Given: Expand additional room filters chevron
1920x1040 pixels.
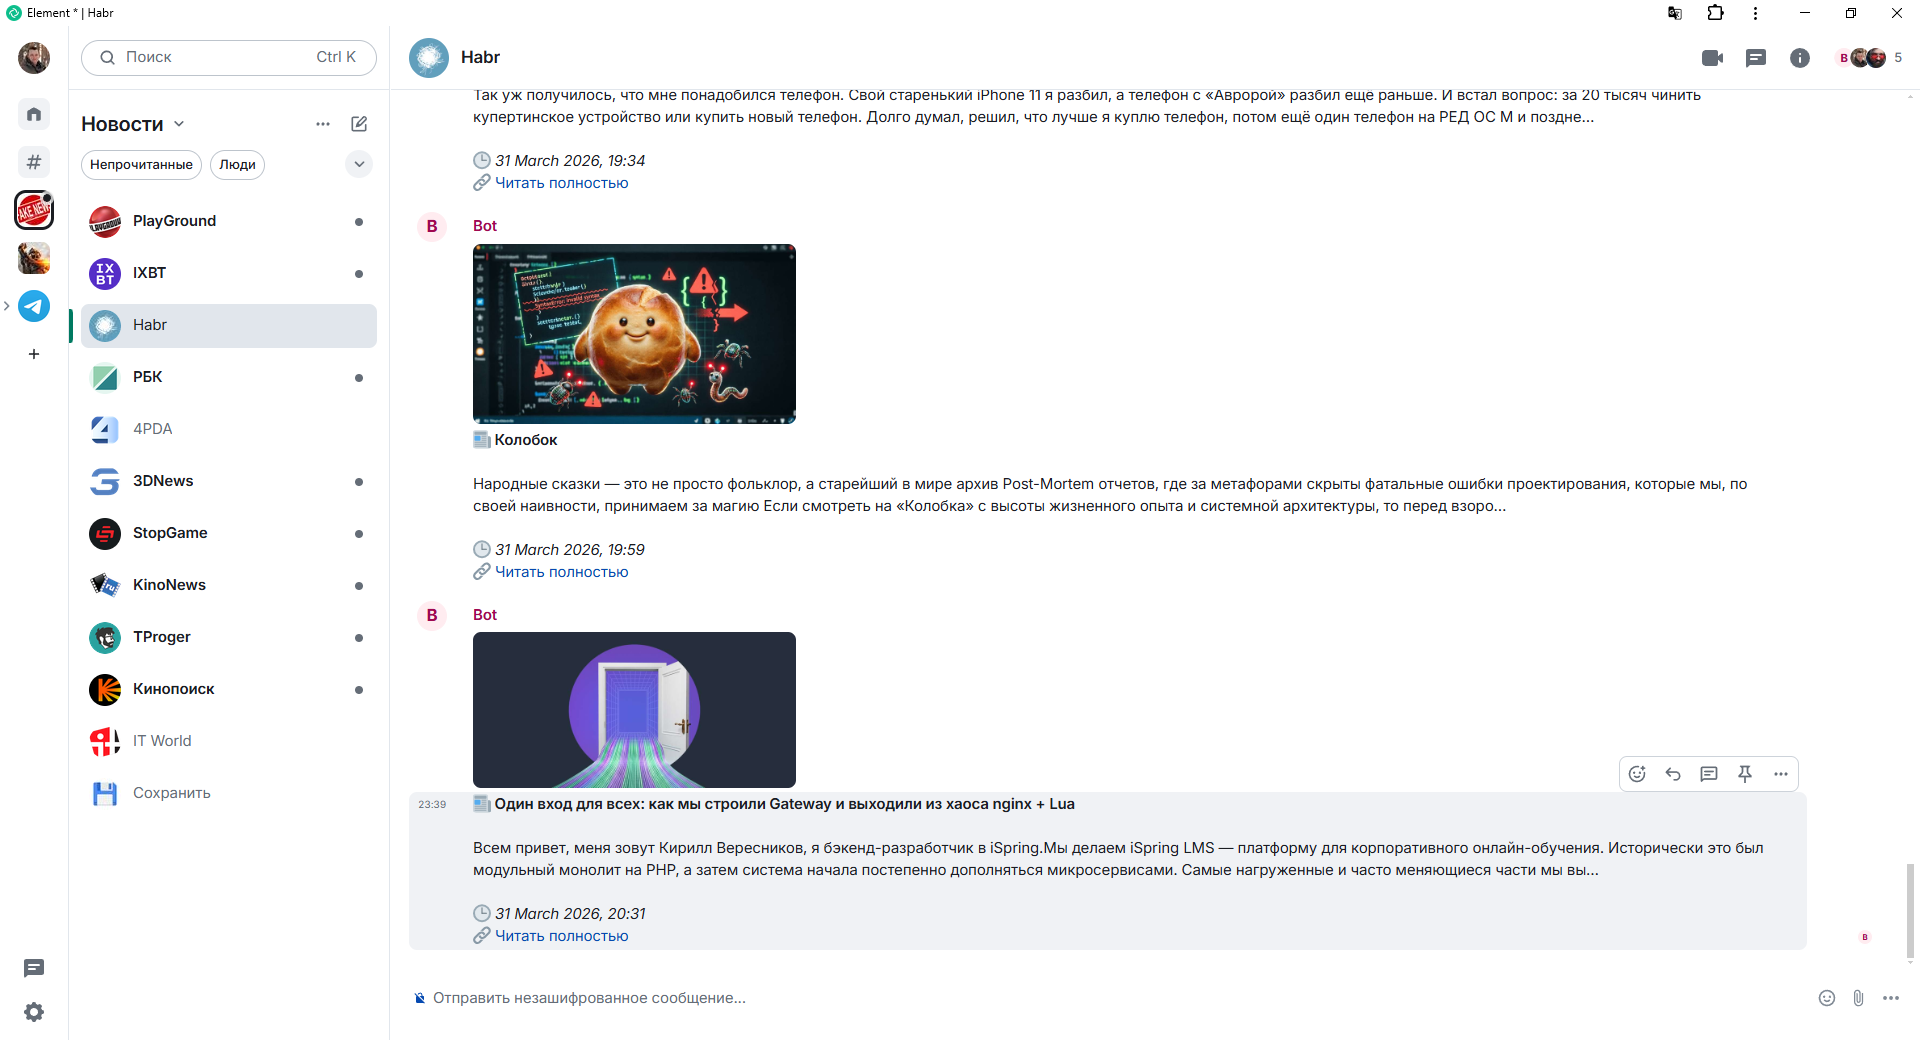Looking at the screenshot, I should point(359,165).
